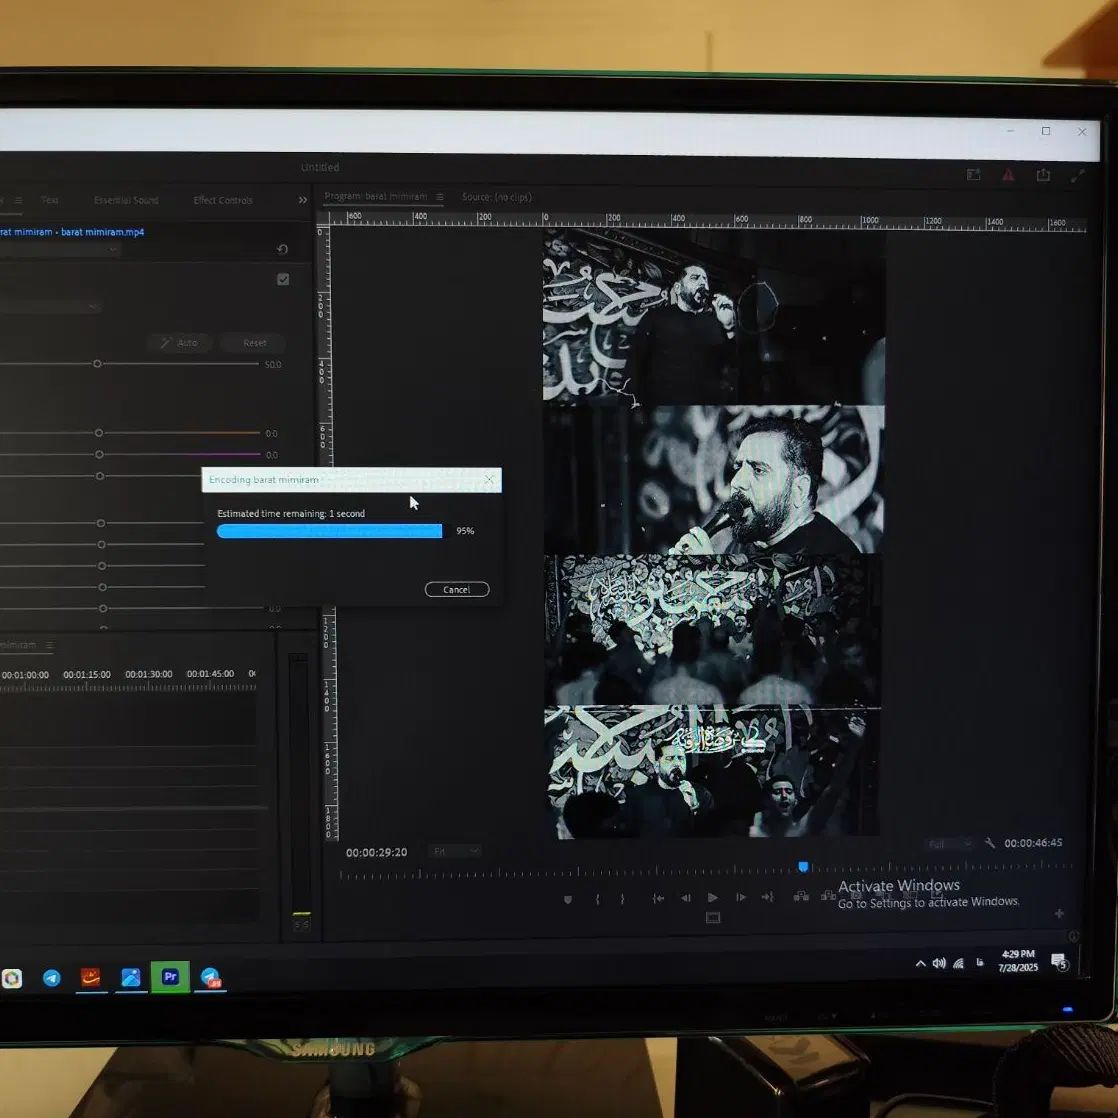Expand the hidden panel tabs chevron

302,200
